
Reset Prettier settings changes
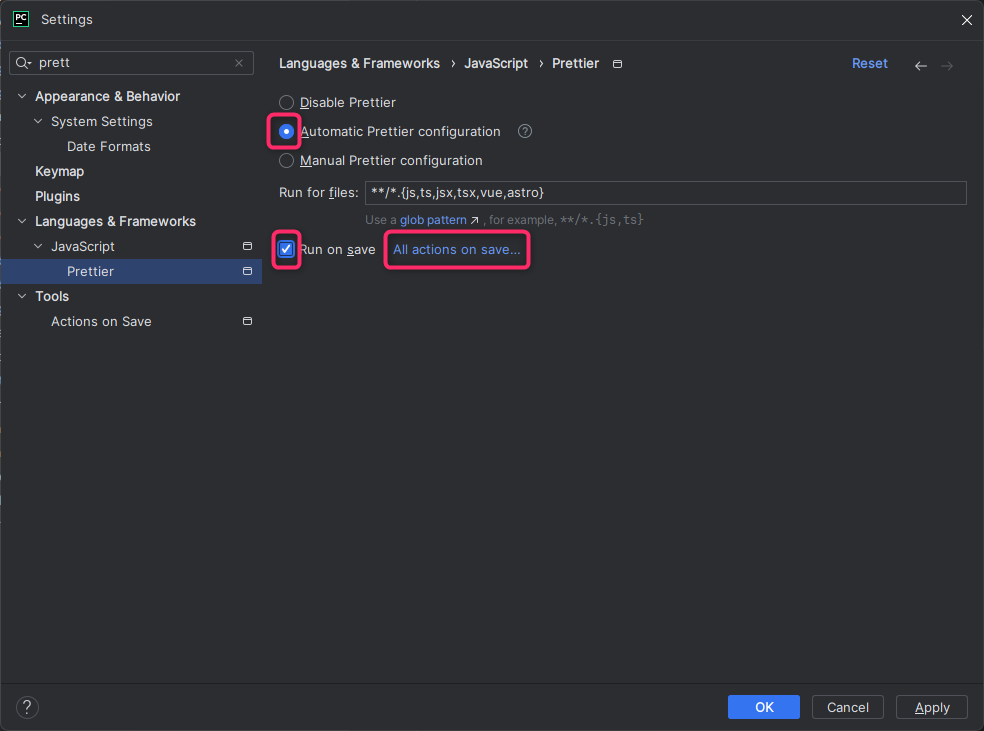click(x=869, y=63)
